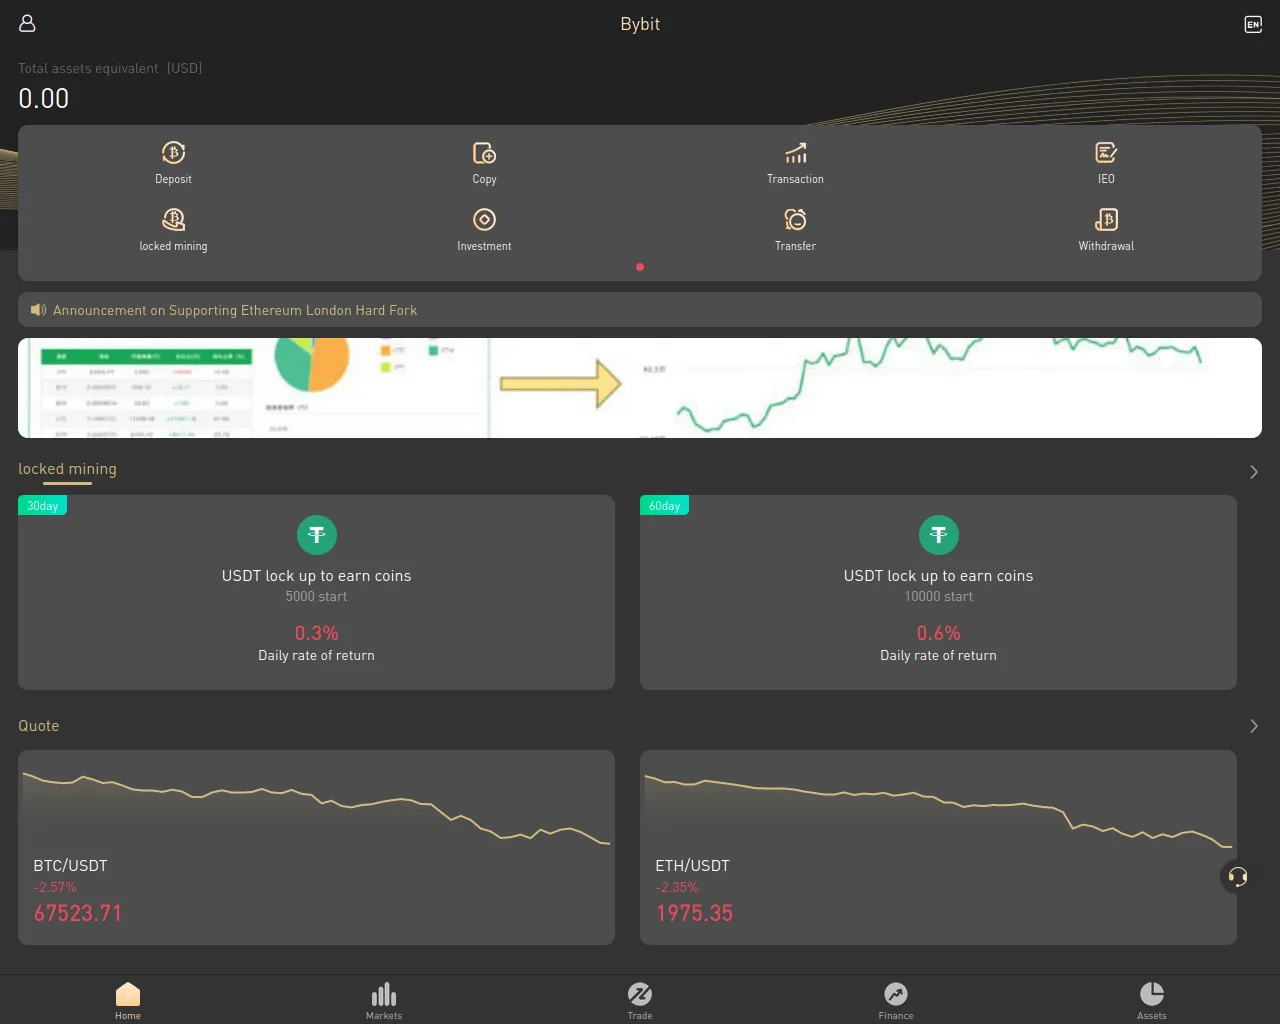Open the Assets tab
The height and width of the screenshot is (1024, 1280).
point(1152,1000)
